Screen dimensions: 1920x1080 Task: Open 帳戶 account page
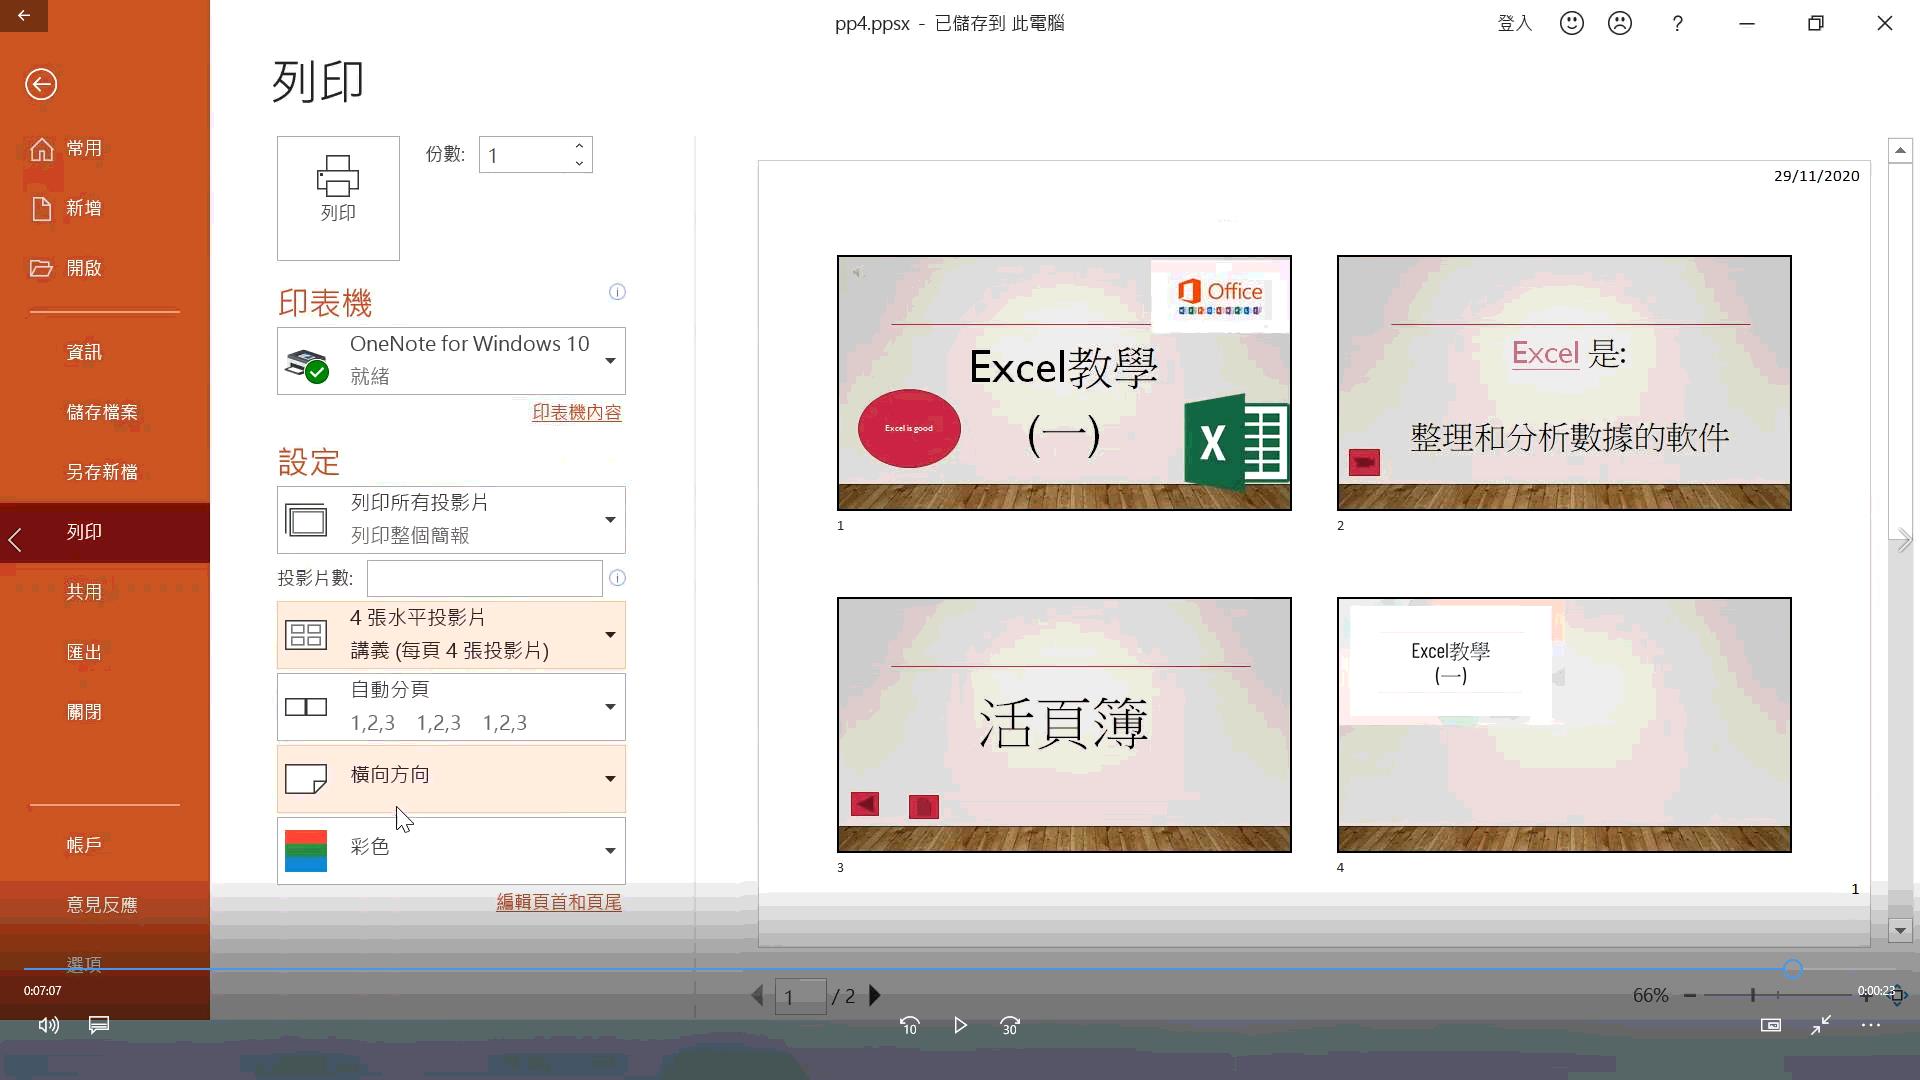point(84,845)
